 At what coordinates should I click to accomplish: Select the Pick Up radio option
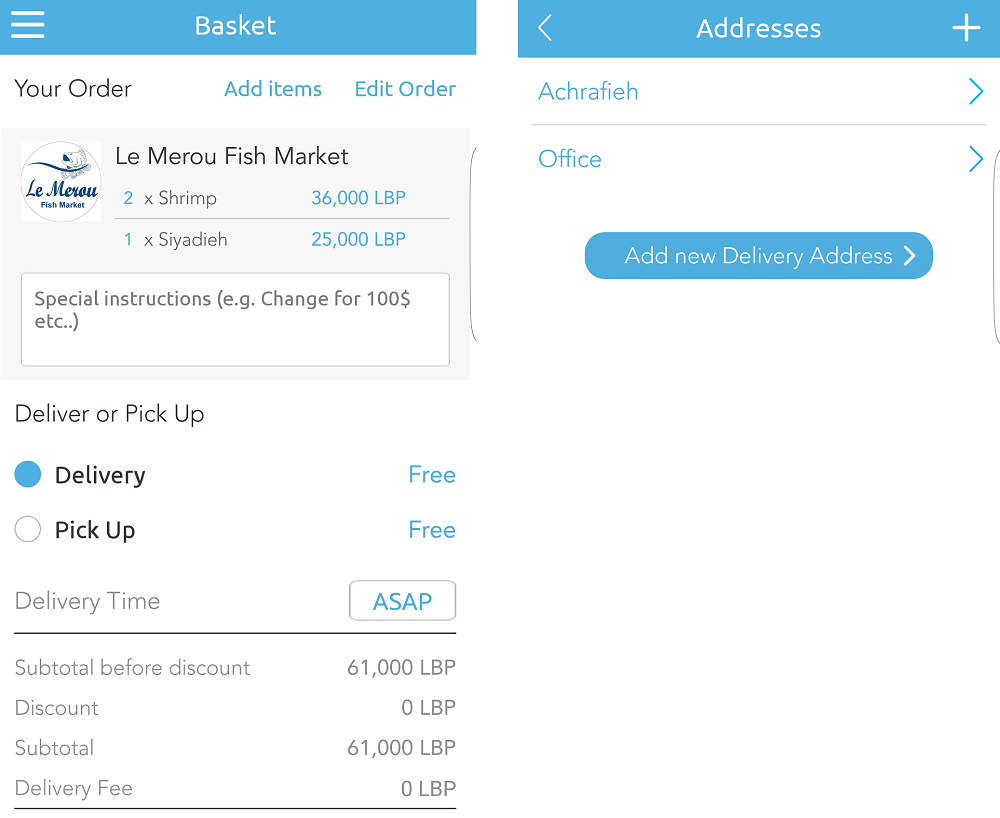tap(28, 530)
